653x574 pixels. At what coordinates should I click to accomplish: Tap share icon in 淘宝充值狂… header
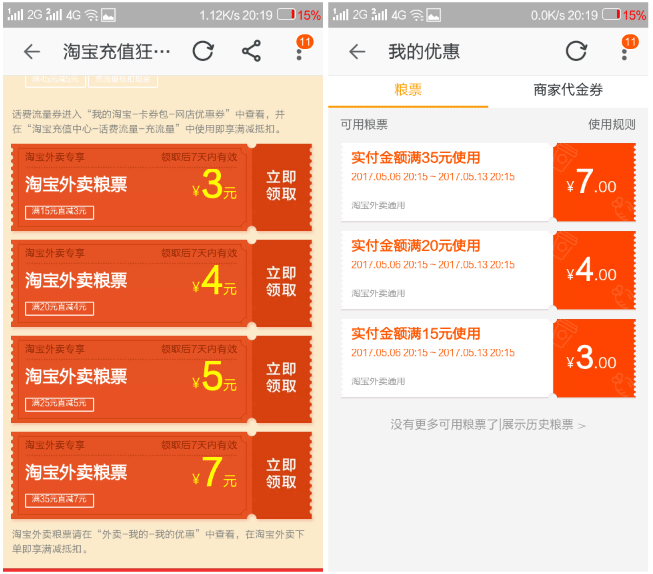tap(252, 51)
